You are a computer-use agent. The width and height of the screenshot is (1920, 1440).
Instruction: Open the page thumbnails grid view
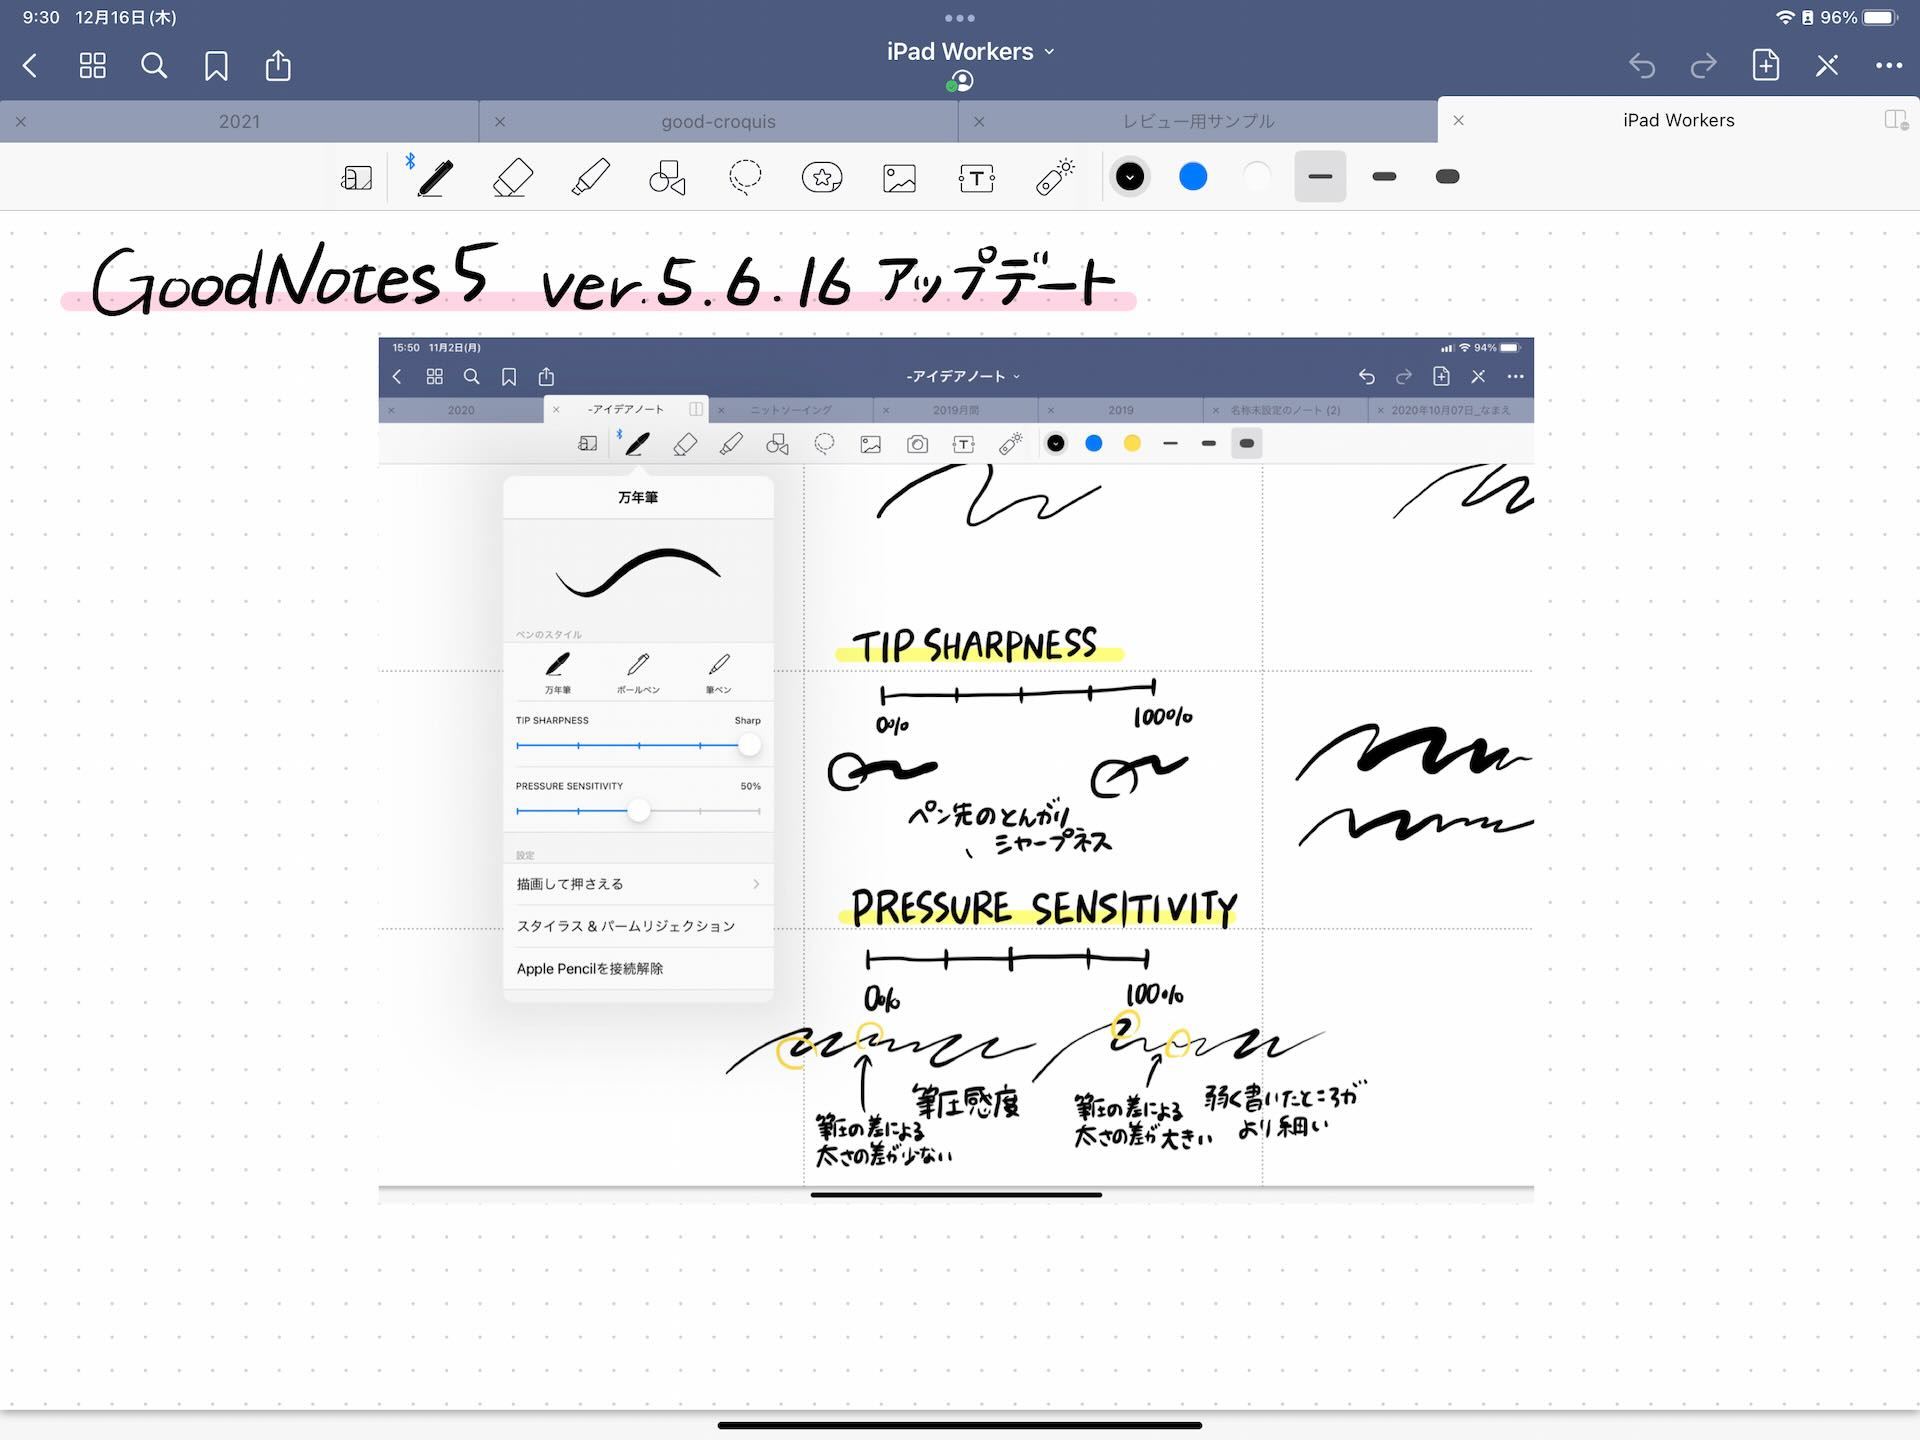point(92,66)
